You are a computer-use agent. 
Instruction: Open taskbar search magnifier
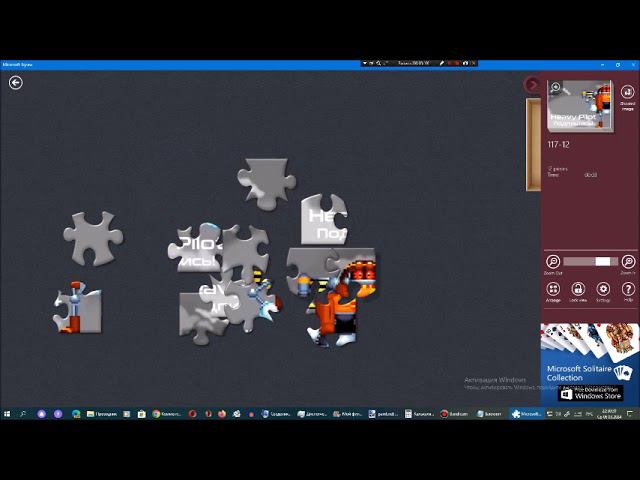23,414
